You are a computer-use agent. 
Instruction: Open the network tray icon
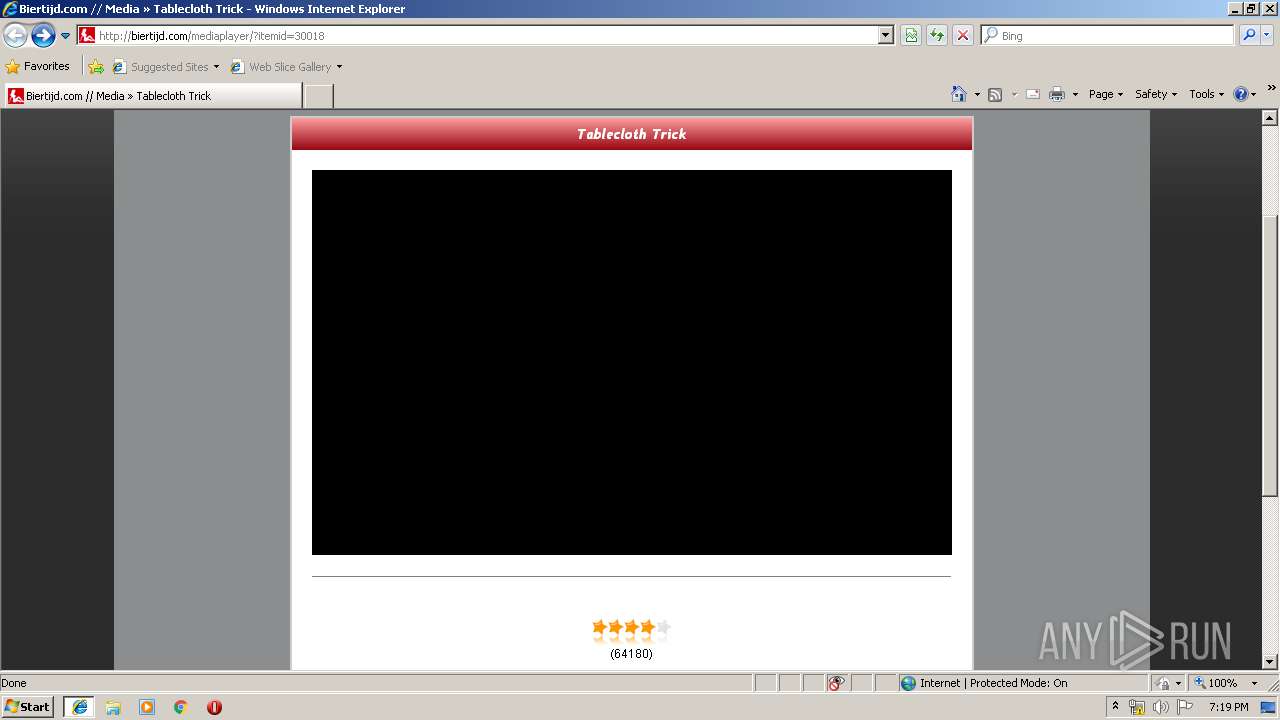coord(1137,707)
